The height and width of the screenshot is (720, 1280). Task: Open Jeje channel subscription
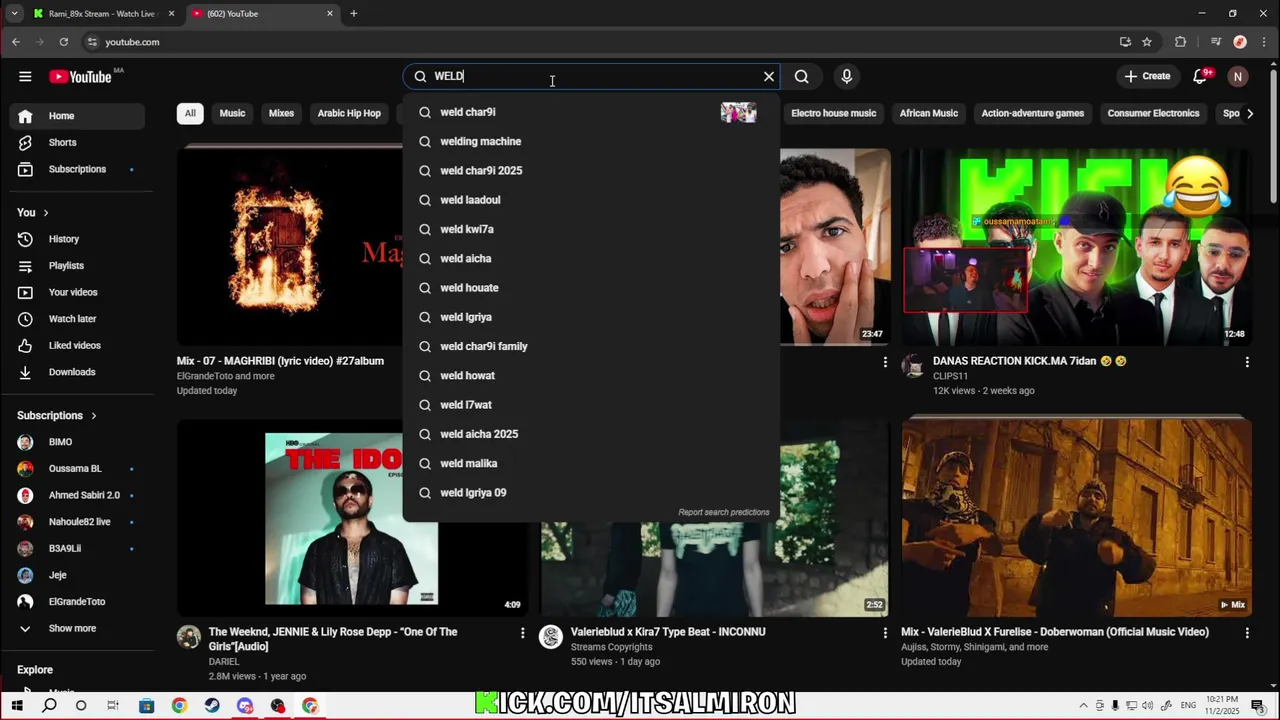click(x=78, y=576)
